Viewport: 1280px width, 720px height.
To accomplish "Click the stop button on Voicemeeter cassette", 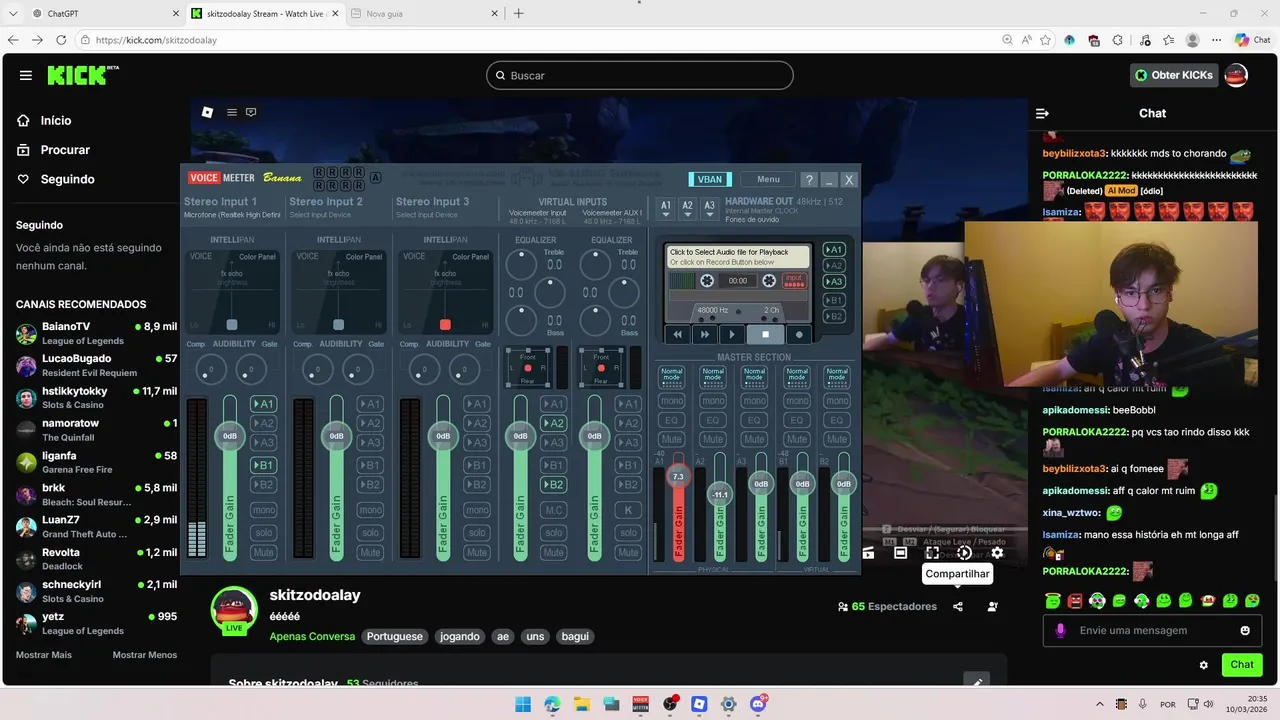I will pyautogui.click(x=766, y=334).
